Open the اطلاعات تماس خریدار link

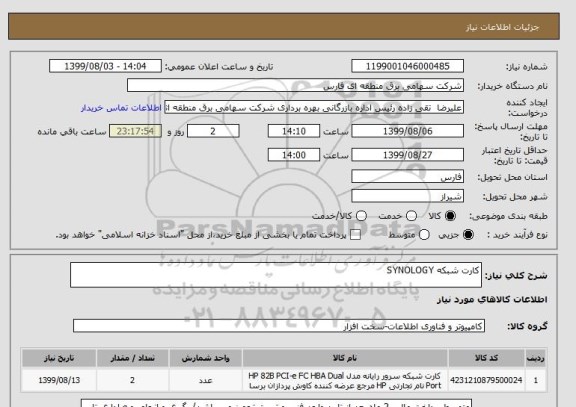tap(121, 108)
